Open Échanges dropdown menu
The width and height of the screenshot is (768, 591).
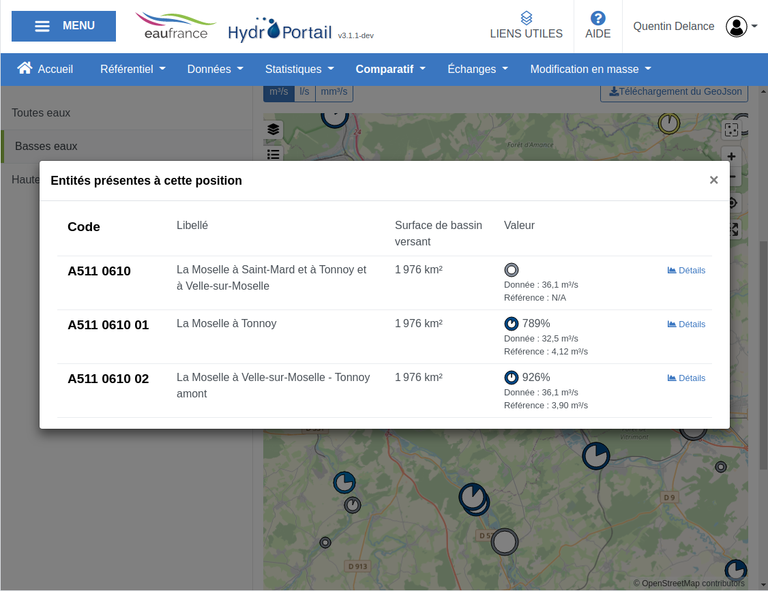point(478,69)
